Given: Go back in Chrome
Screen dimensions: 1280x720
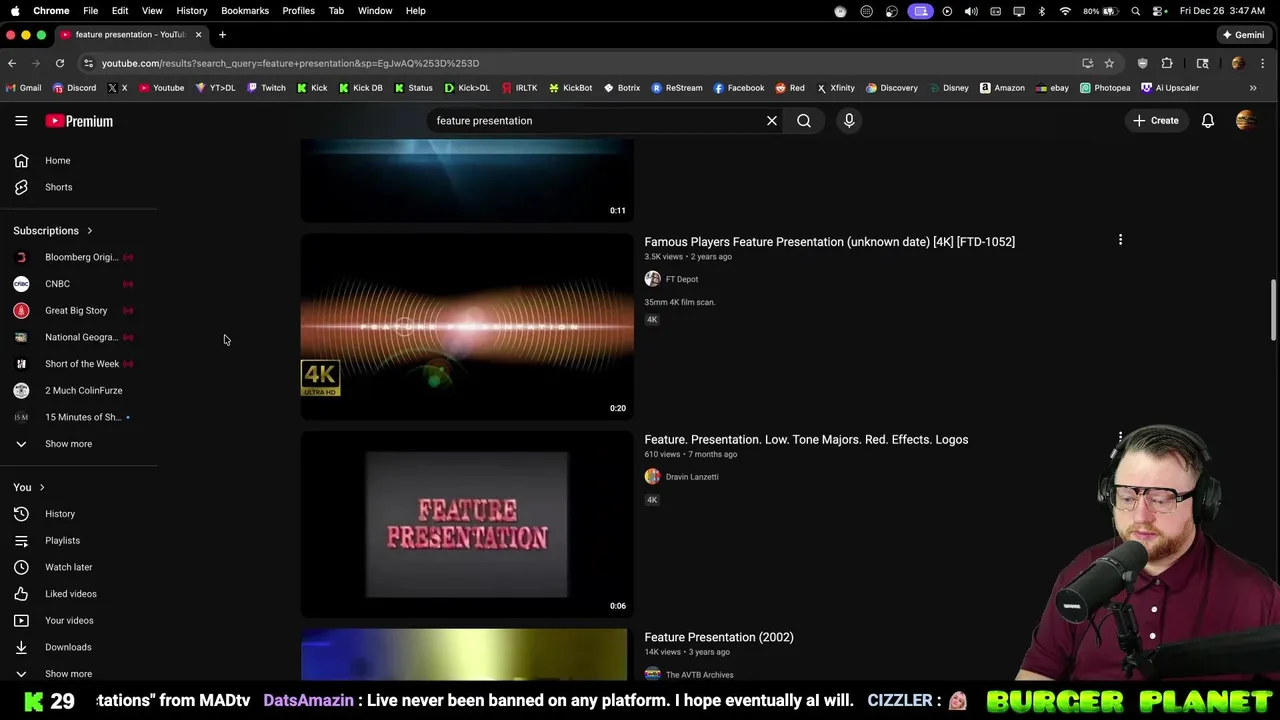Looking at the screenshot, I should 12,63.
